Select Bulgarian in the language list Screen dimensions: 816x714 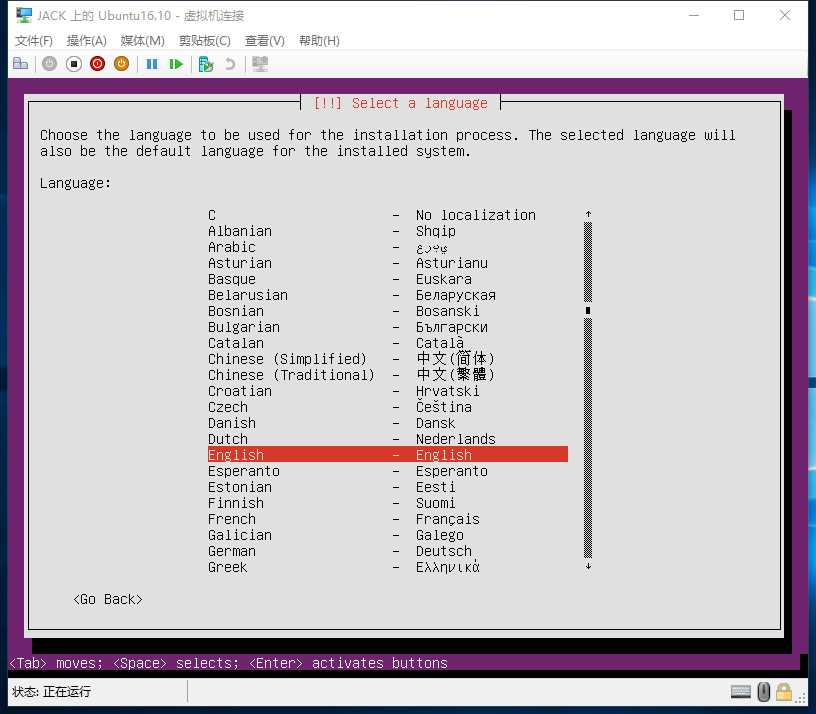click(388, 327)
